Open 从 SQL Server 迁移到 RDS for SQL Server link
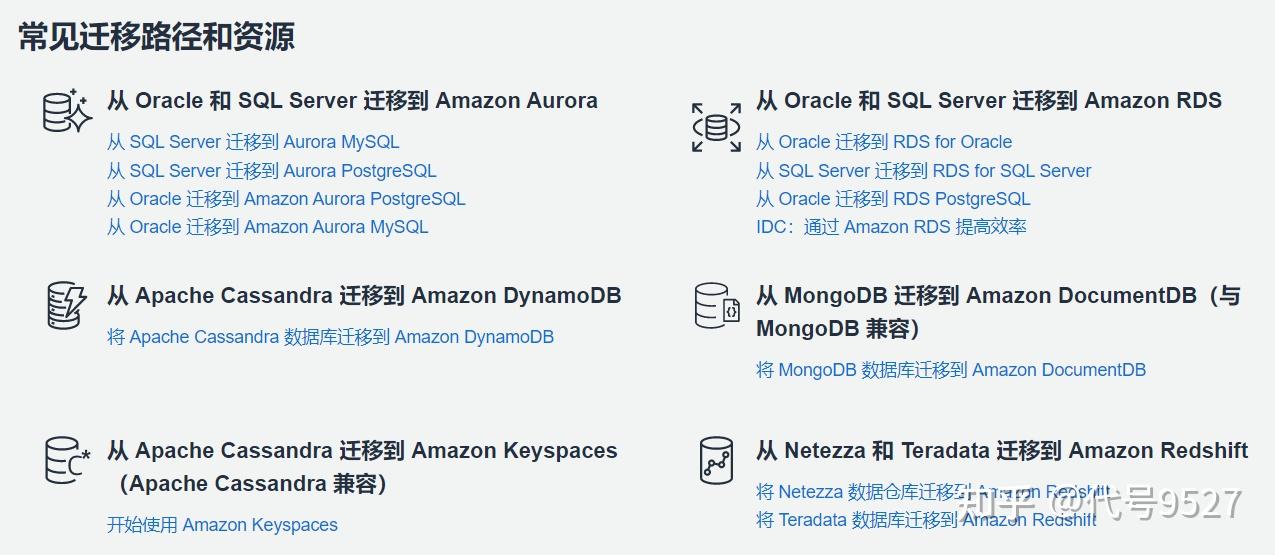The height and width of the screenshot is (555, 1275). (924, 171)
